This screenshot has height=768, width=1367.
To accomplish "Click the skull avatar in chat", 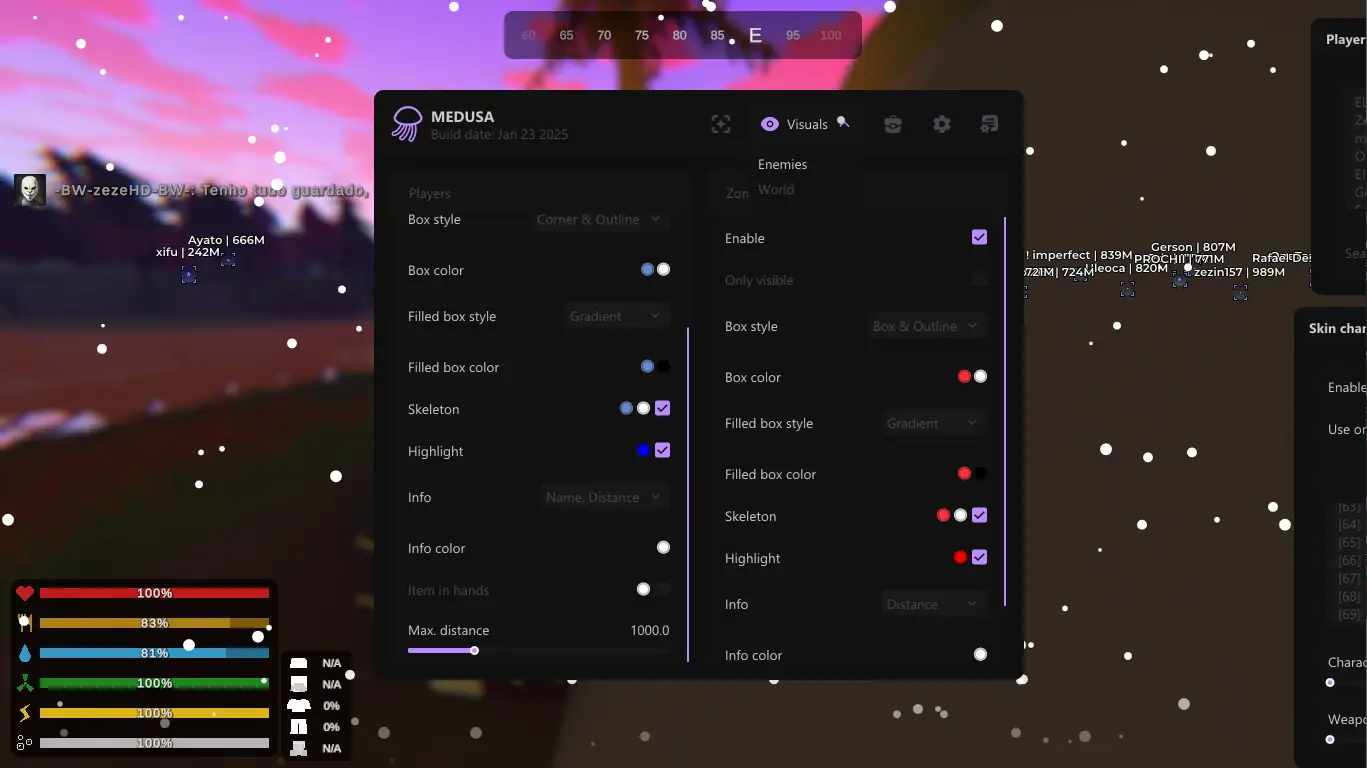I will [30, 190].
